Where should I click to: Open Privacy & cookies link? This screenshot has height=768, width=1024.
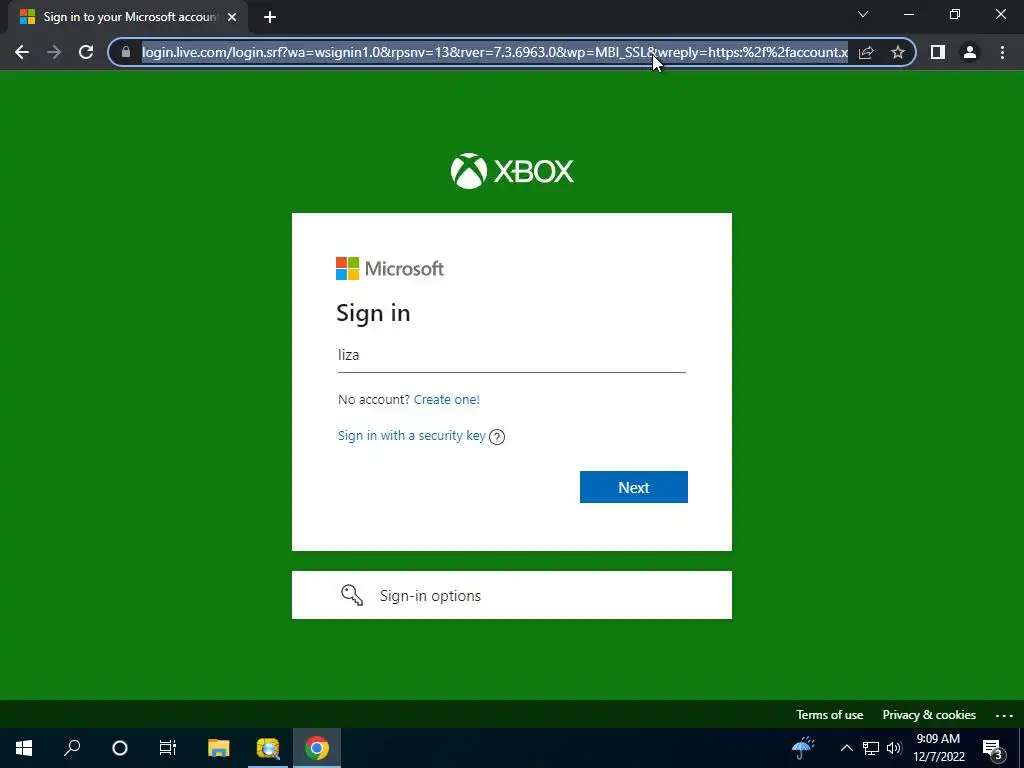coord(929,715)
